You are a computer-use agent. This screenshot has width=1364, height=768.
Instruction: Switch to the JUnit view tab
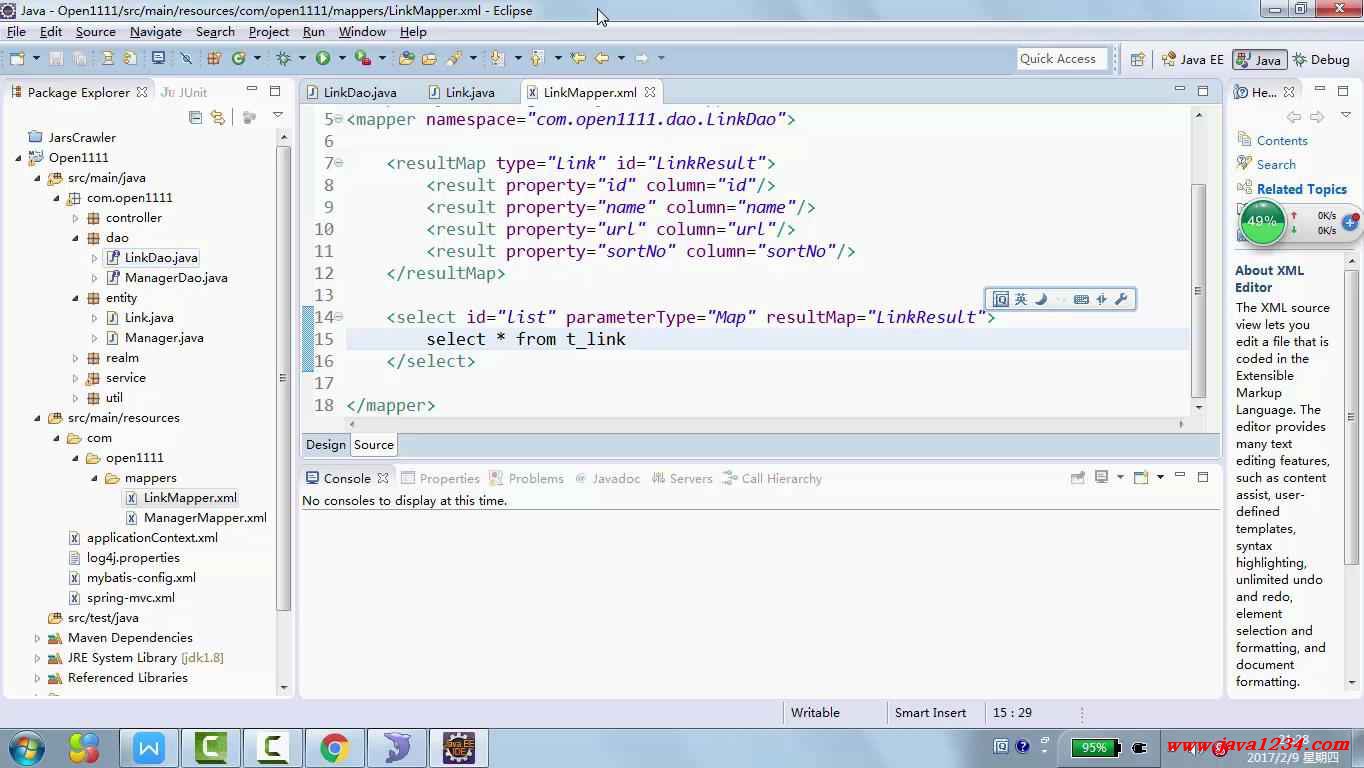[x=184, y=92]
